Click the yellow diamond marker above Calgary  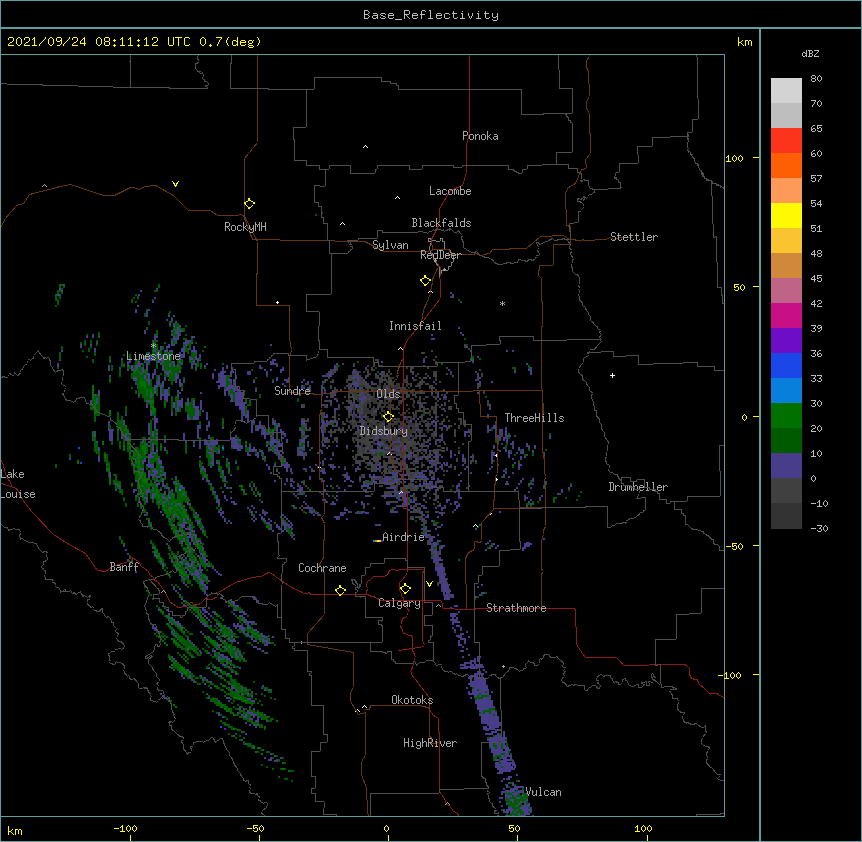[405, 589]
